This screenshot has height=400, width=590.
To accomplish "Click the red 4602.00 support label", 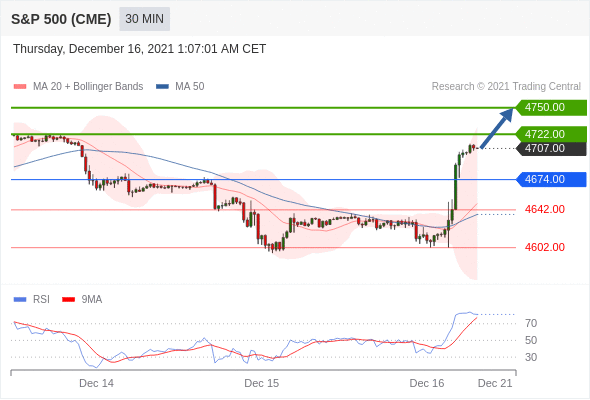I will [545, 247].
